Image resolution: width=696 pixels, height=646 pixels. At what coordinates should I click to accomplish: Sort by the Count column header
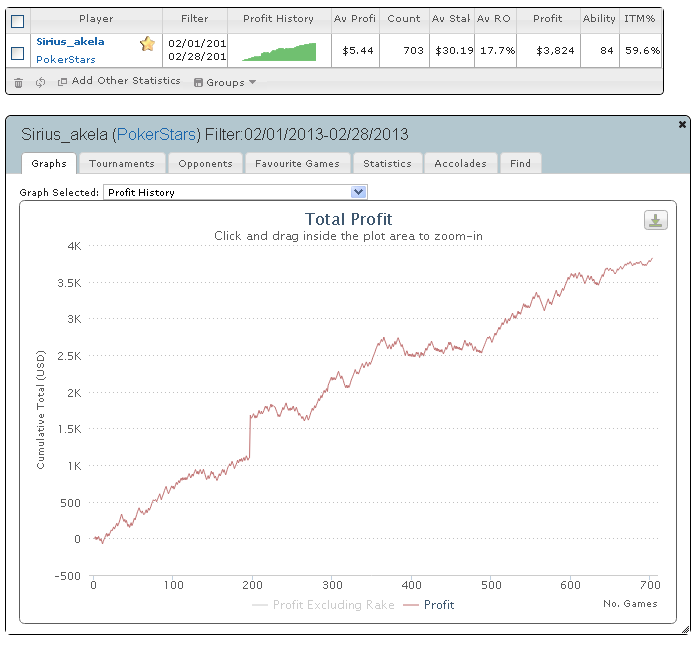(x=404, y=18)
